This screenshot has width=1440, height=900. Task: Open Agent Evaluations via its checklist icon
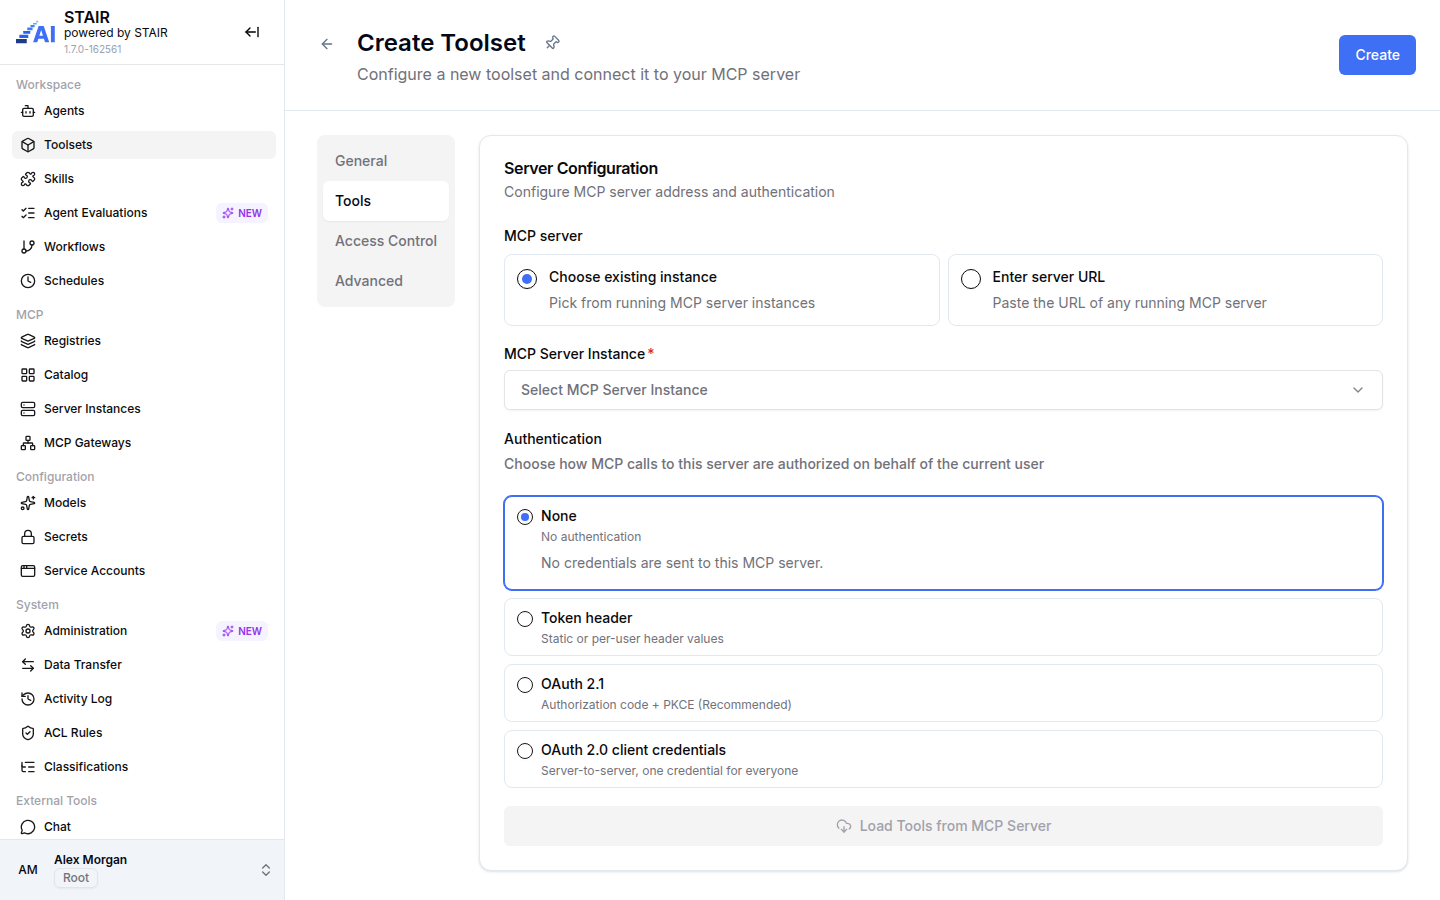pyautogui.click(x=28, y=213)
